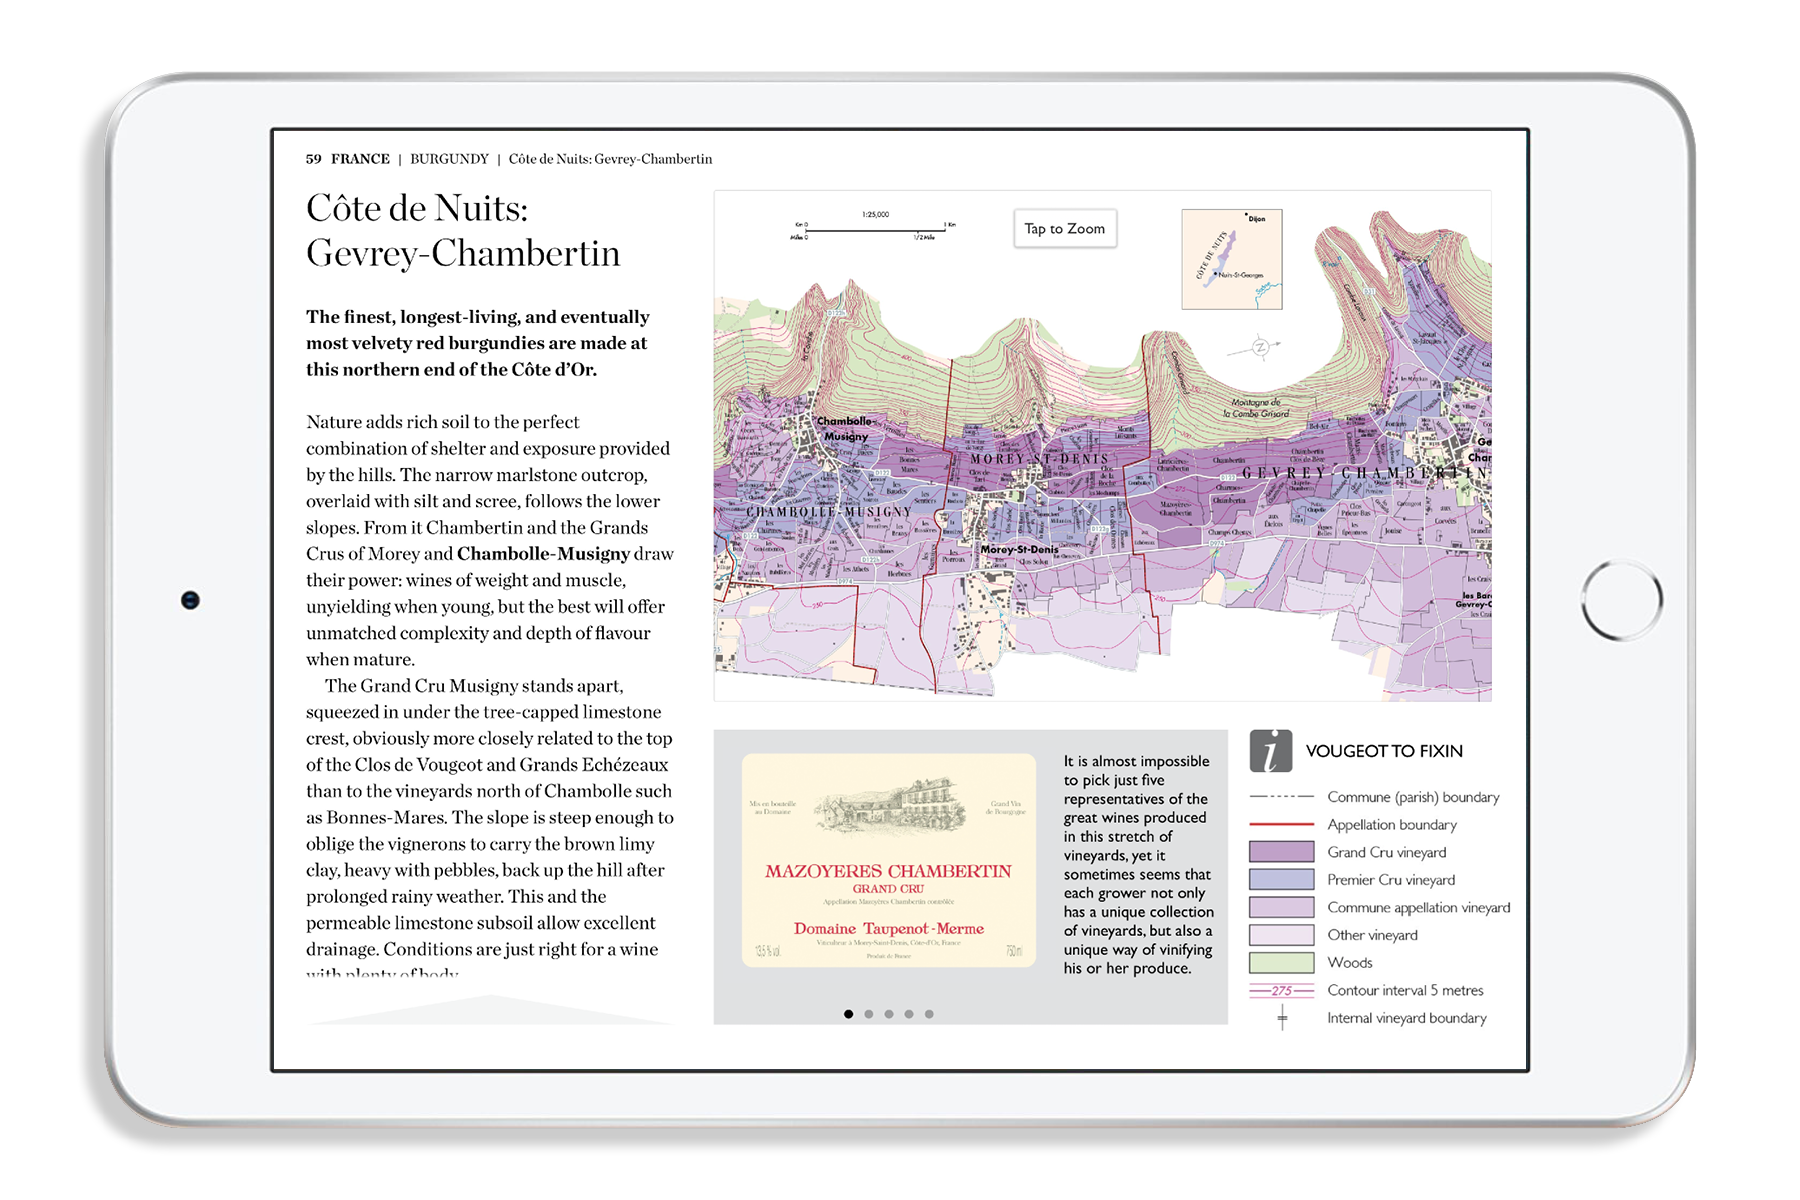Viewport: 1800px width, 1200px height.
Task: Click the Internal vineyard boundary cross symbol
Action: (x=1282, y=1019)
